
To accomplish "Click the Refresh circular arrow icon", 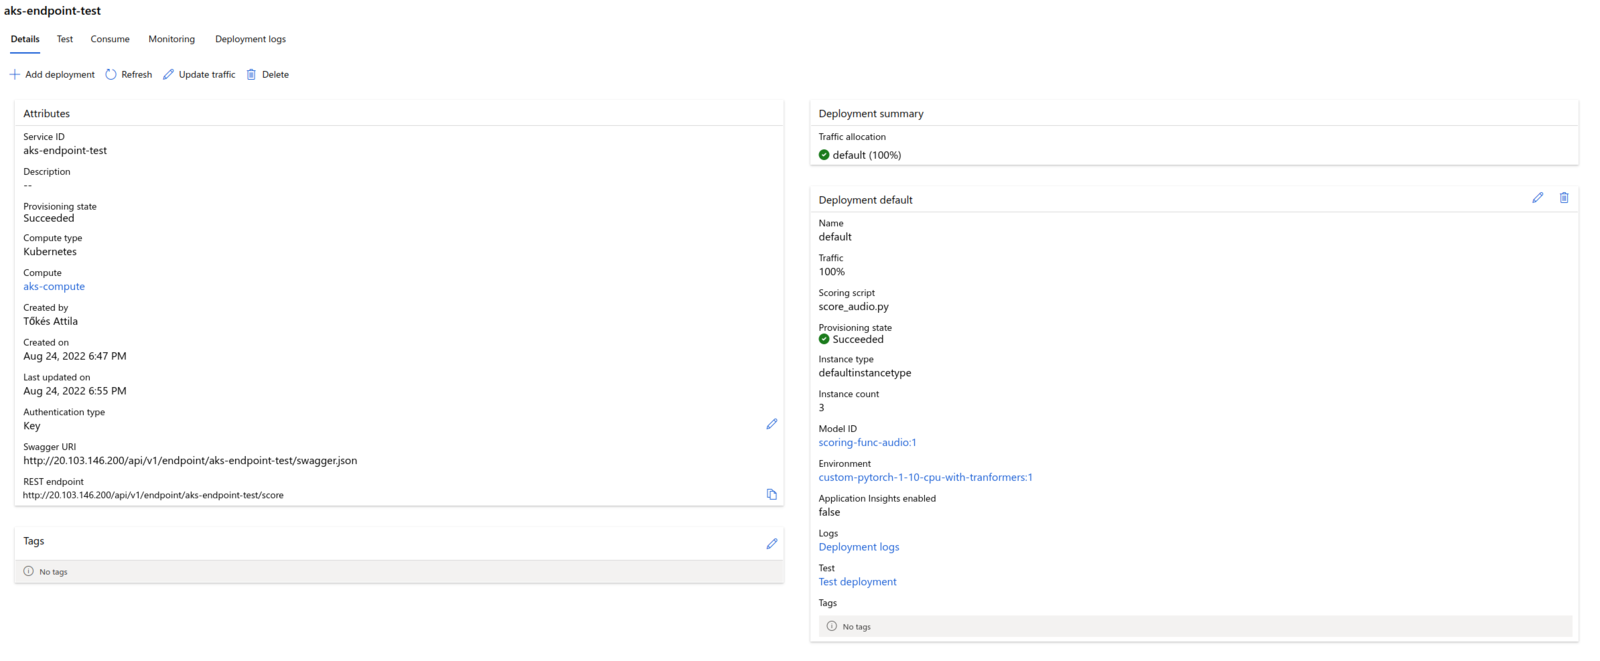I will coord(111,75).
